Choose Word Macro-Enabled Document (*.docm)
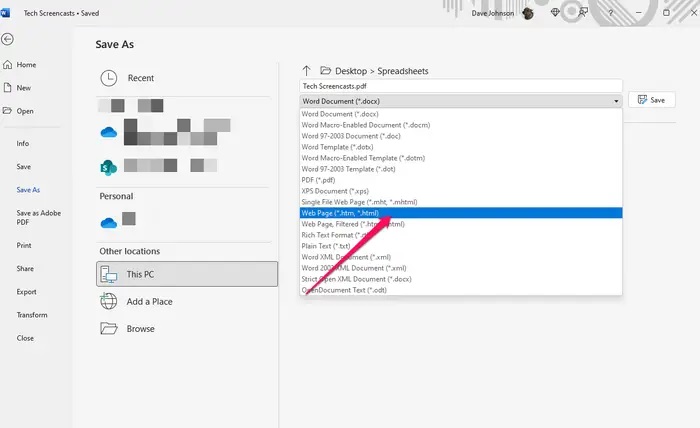Image resolution: width=700 pixels, height=428 pixels. click(461, 125)
